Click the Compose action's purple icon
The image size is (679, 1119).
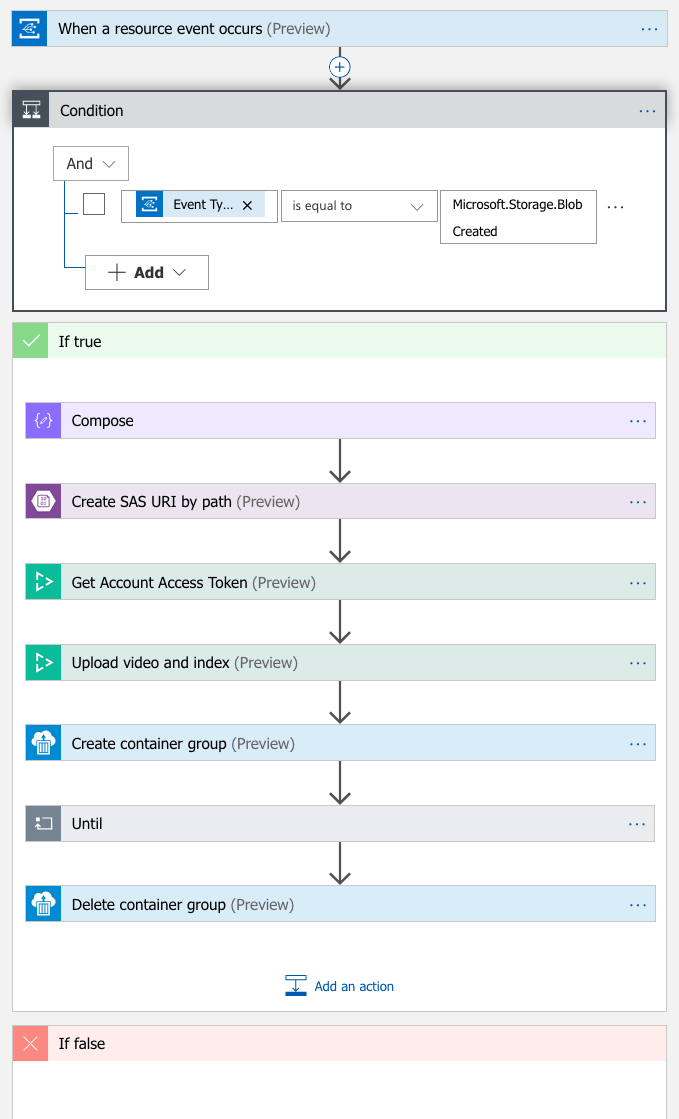(x=41, y=420)
